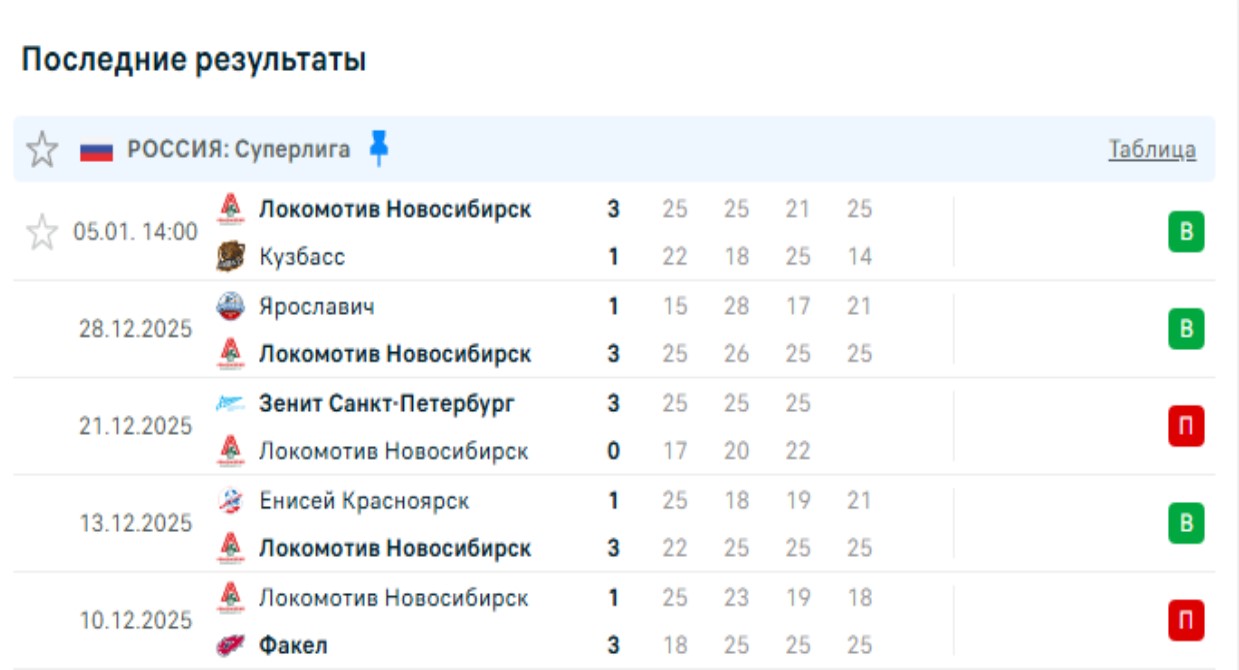Click the Факел team logo
This screenshot has width=1239, height=670.
tap(231, 646)
